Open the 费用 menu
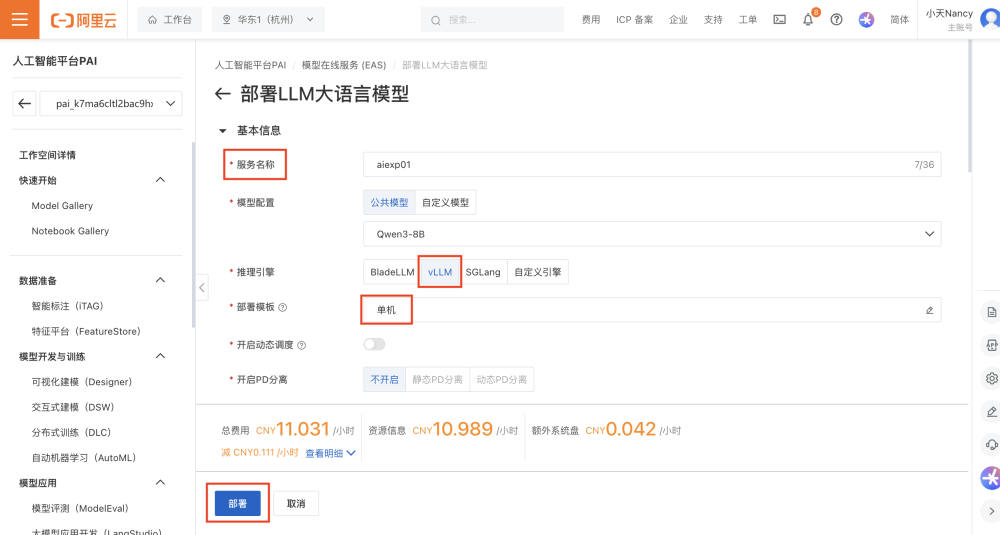Screen dimensions: 1000x535 tap(591, 20)
